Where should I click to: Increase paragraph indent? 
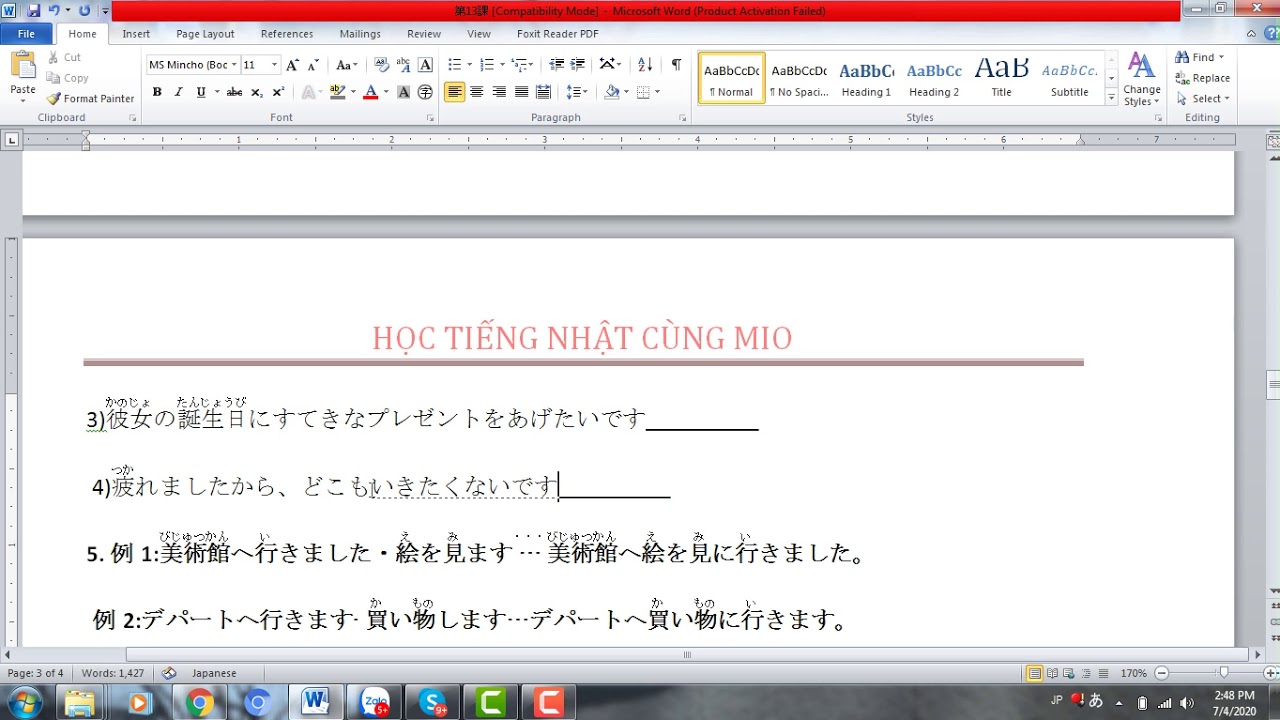pos(577,65)
